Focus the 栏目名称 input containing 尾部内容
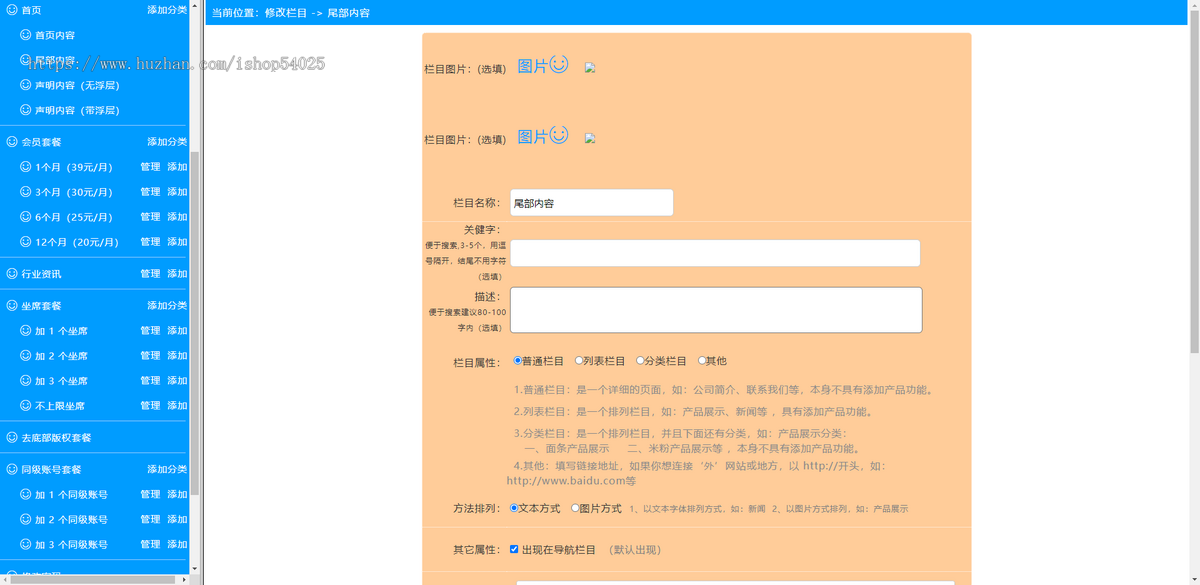Screen dimensions: 1200x585 pos(591,202)
